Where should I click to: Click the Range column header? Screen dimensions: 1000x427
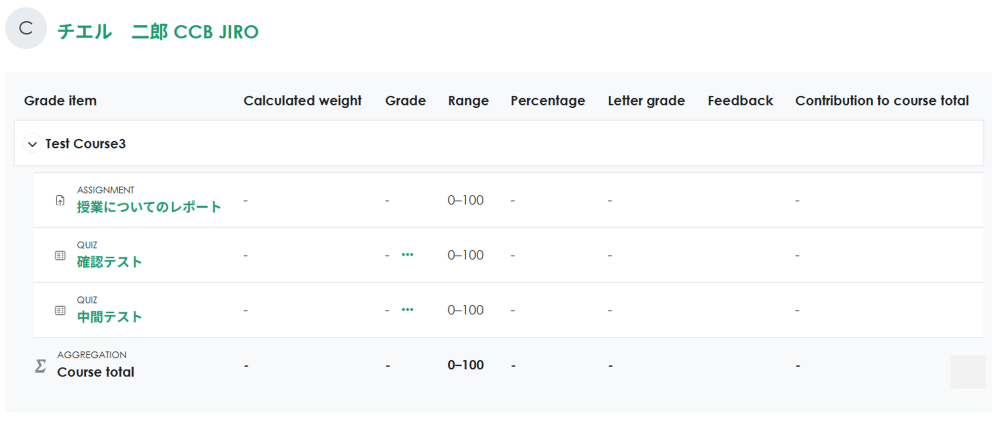point(468,101)
